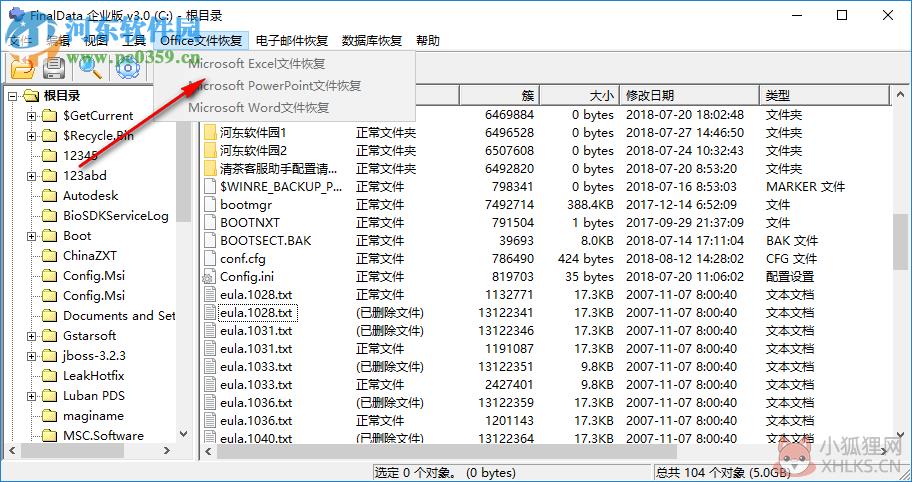
Task: Click the gear file icon next to Config.ini
Action: point(209,277)
